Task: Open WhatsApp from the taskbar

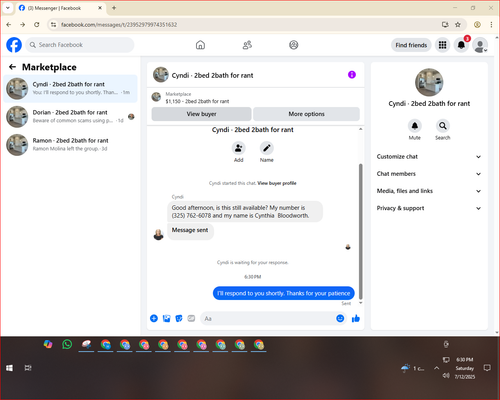Action: point(67,344)
